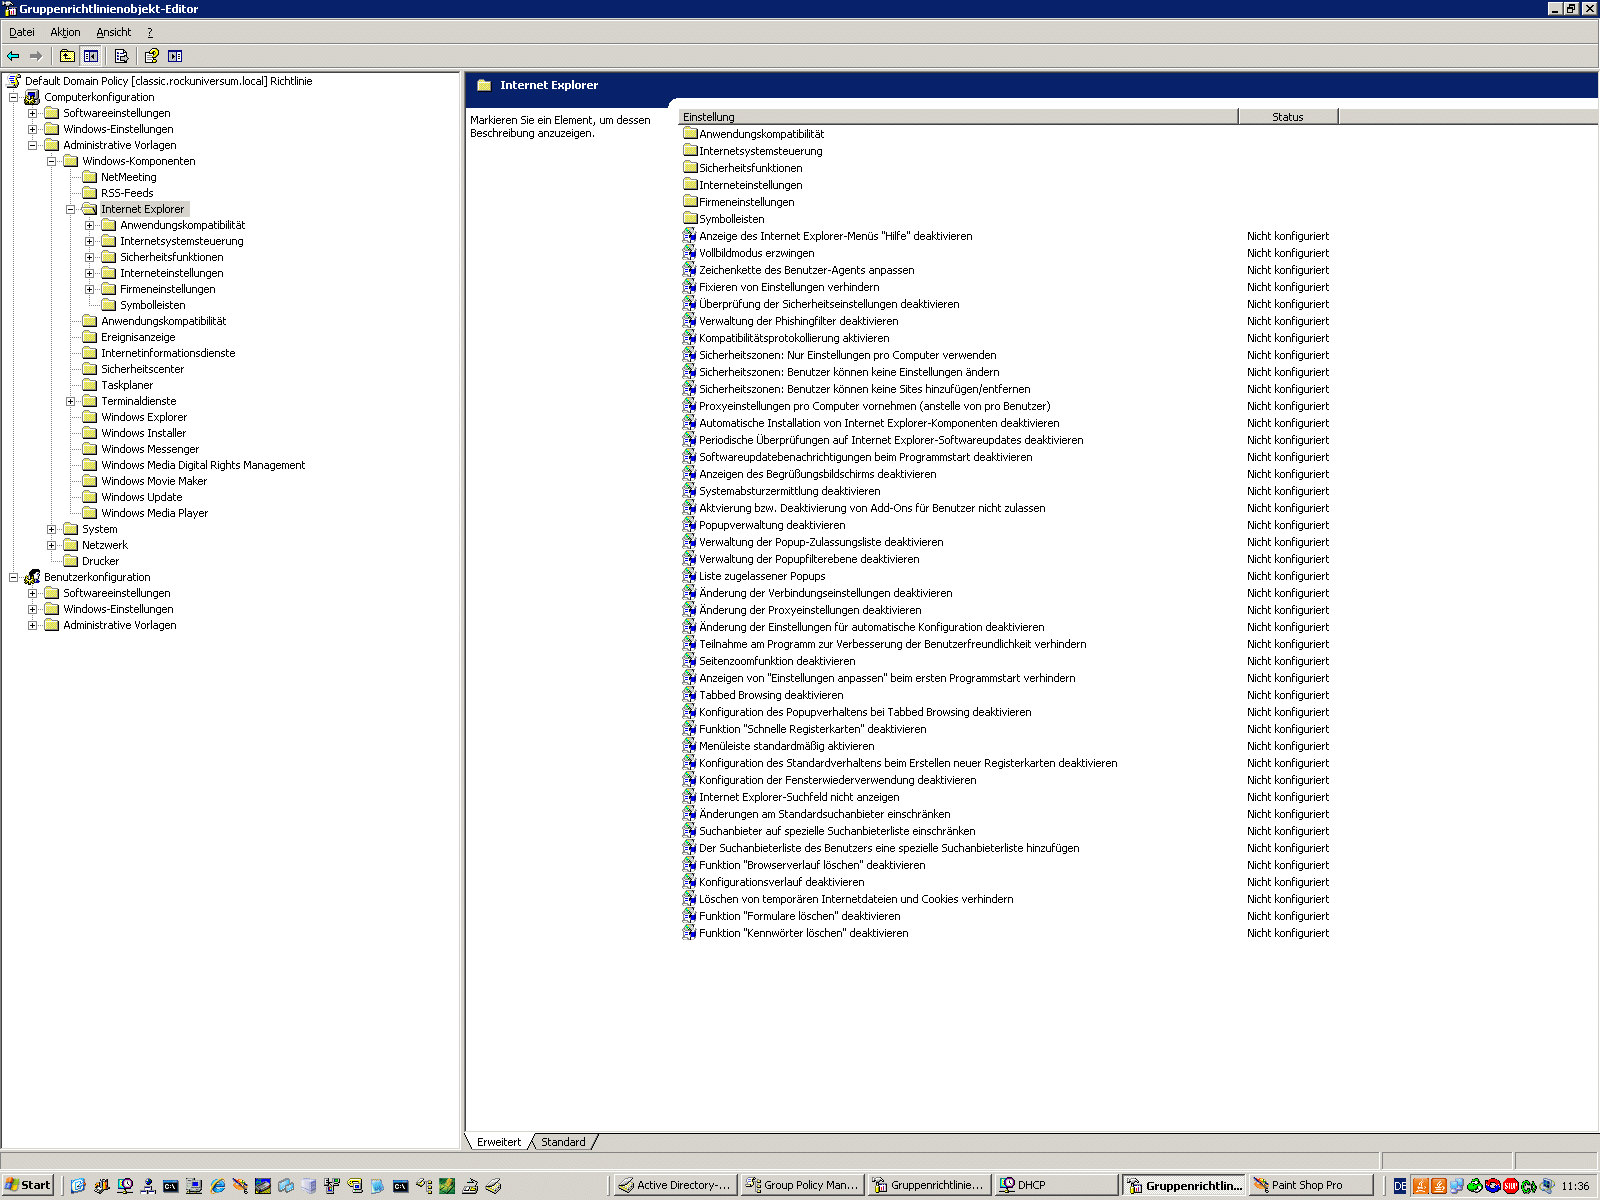1600x1200 pixels.
Task: Select Default Domain Policy root node
Action: click(x=168, y=81)
